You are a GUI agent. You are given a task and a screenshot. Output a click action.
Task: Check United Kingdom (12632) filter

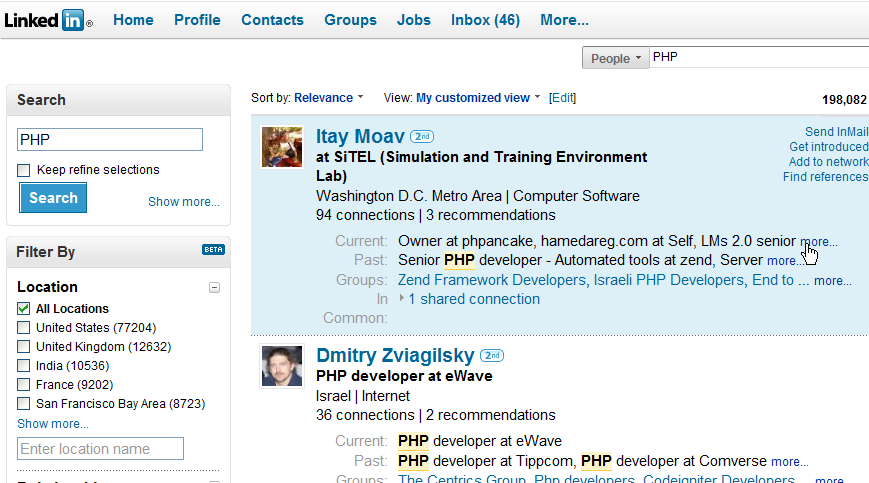(x=23, y=347)
